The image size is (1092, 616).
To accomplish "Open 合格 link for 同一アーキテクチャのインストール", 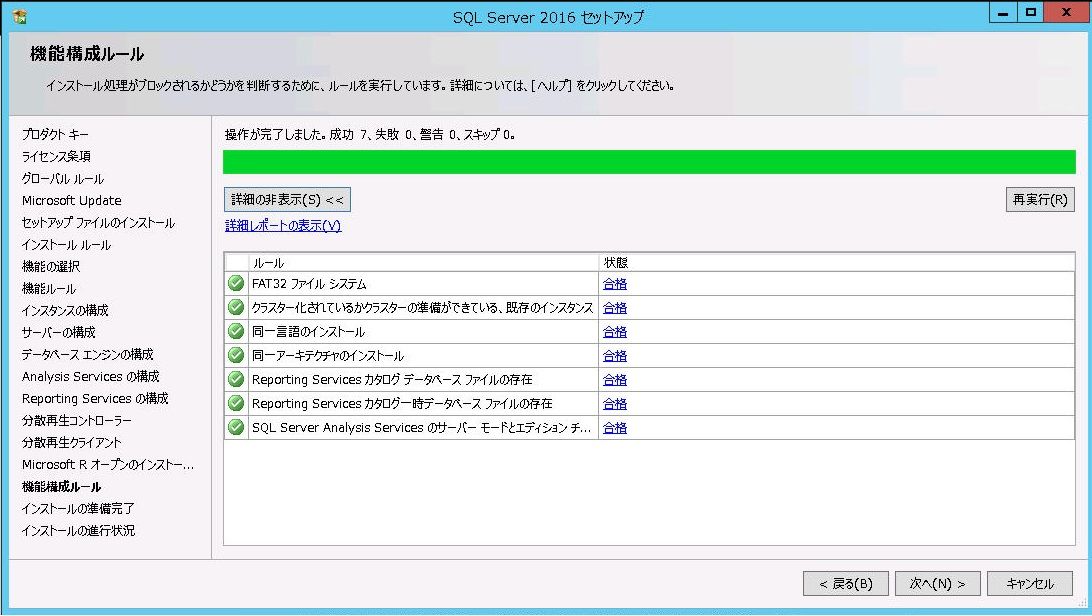I will click(614, 356).
